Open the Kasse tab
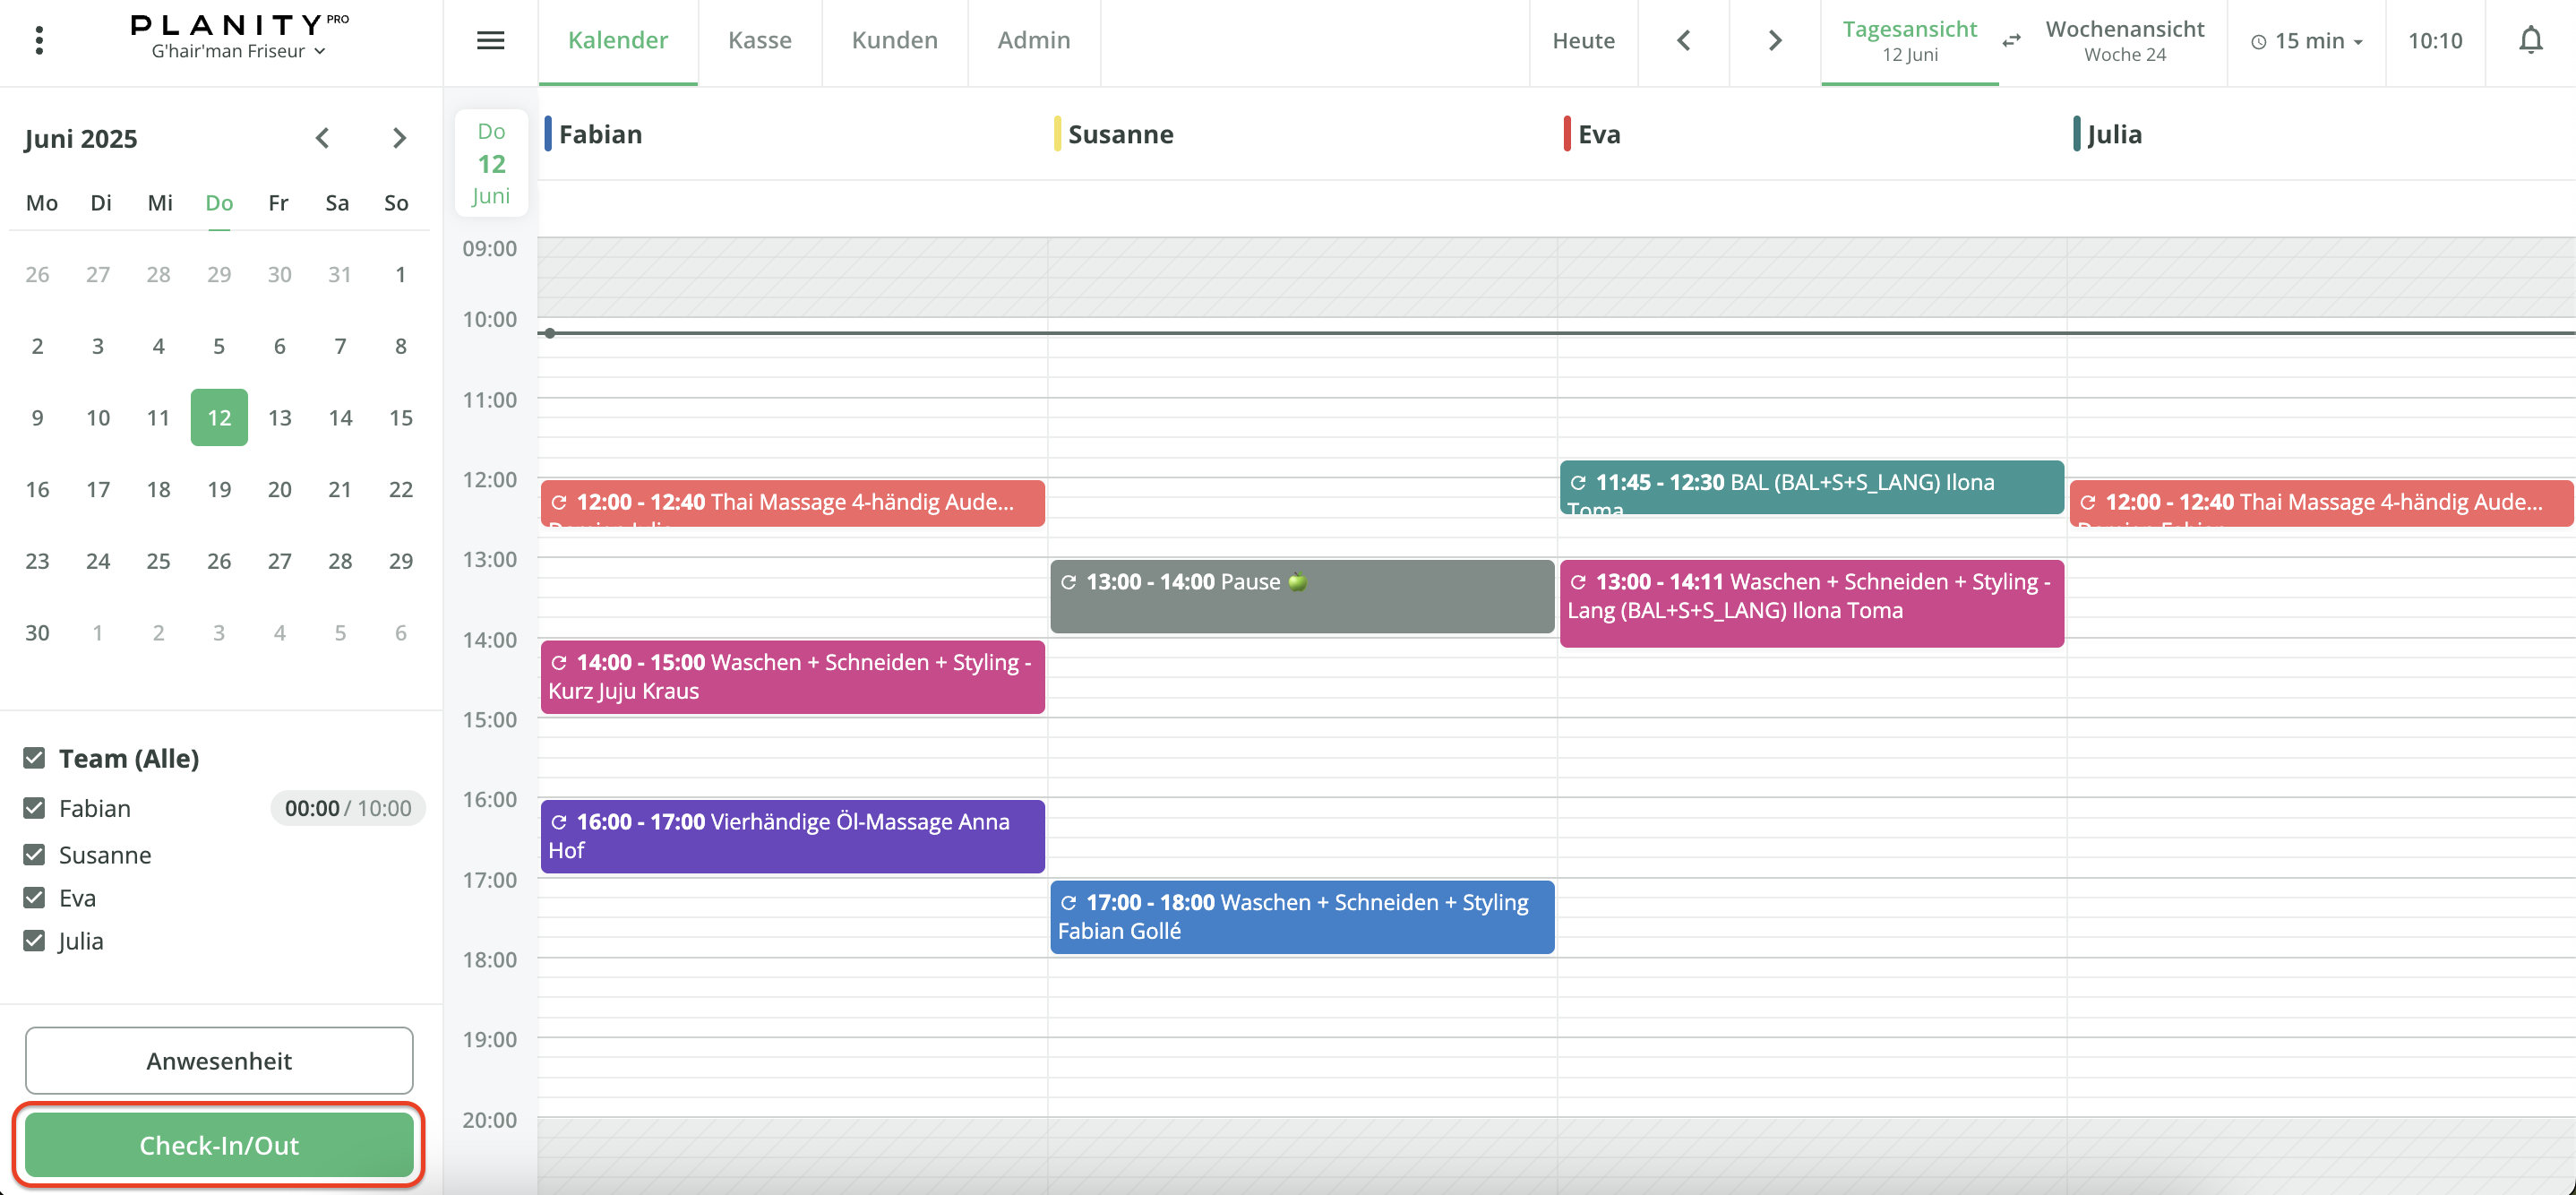This screenshot has width=2576, height=1195. [x=759, y=40]
